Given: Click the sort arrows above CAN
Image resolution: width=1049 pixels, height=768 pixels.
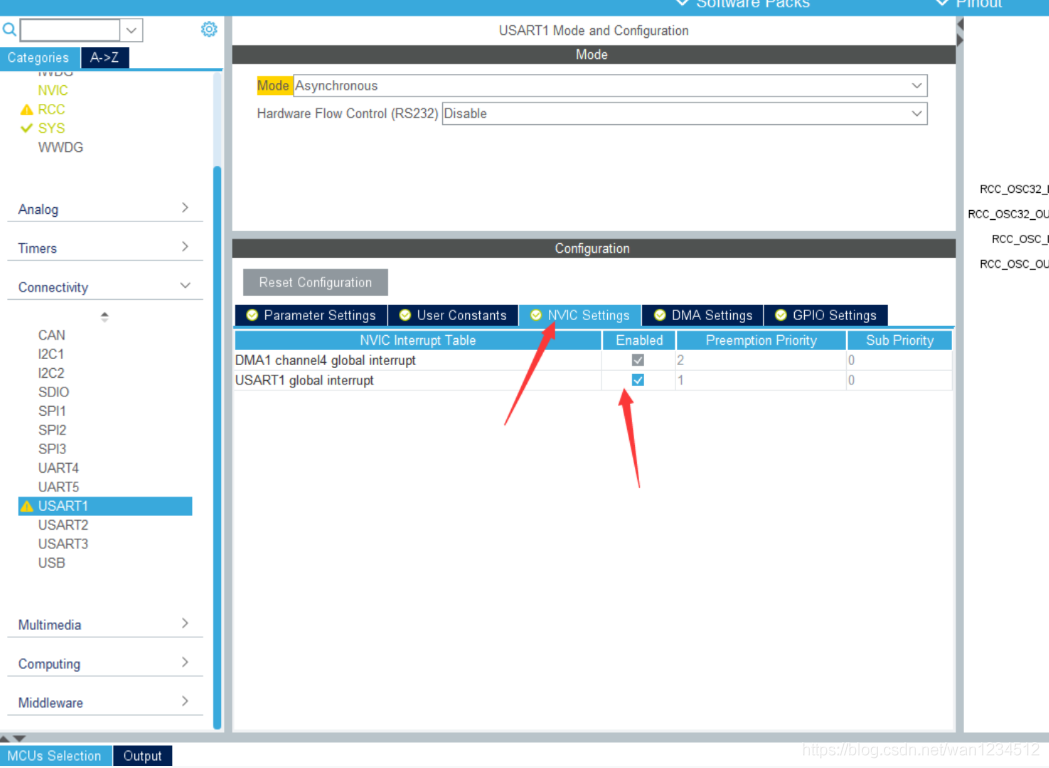Looking at the screenshot, I should [104, 316].
